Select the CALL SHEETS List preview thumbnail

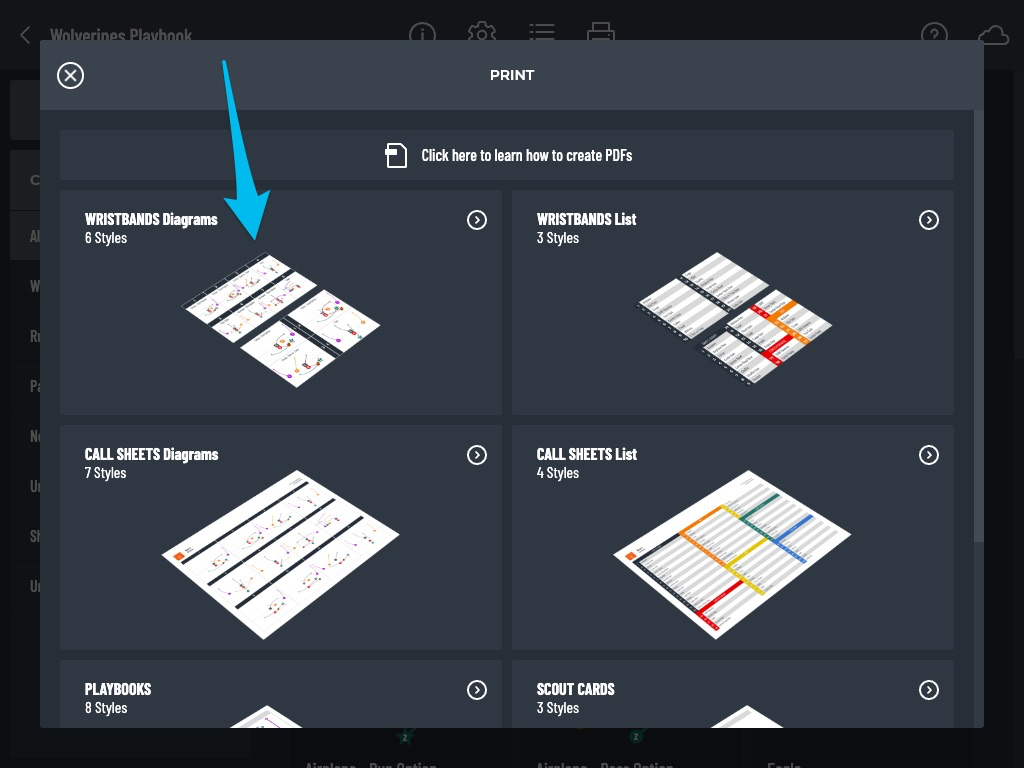(732, 554)
